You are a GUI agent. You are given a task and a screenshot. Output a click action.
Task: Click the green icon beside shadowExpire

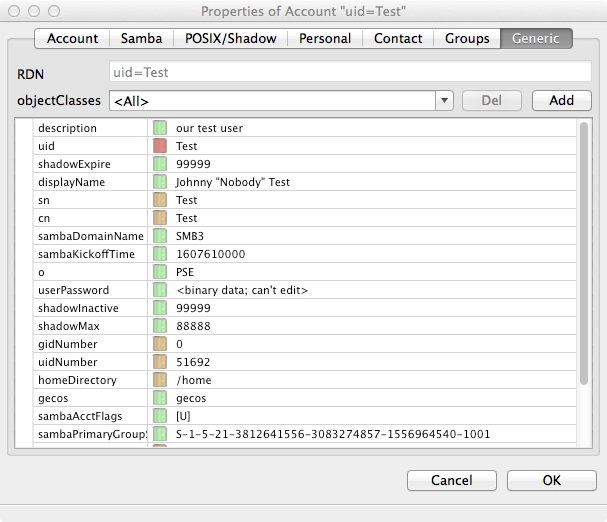160,164
